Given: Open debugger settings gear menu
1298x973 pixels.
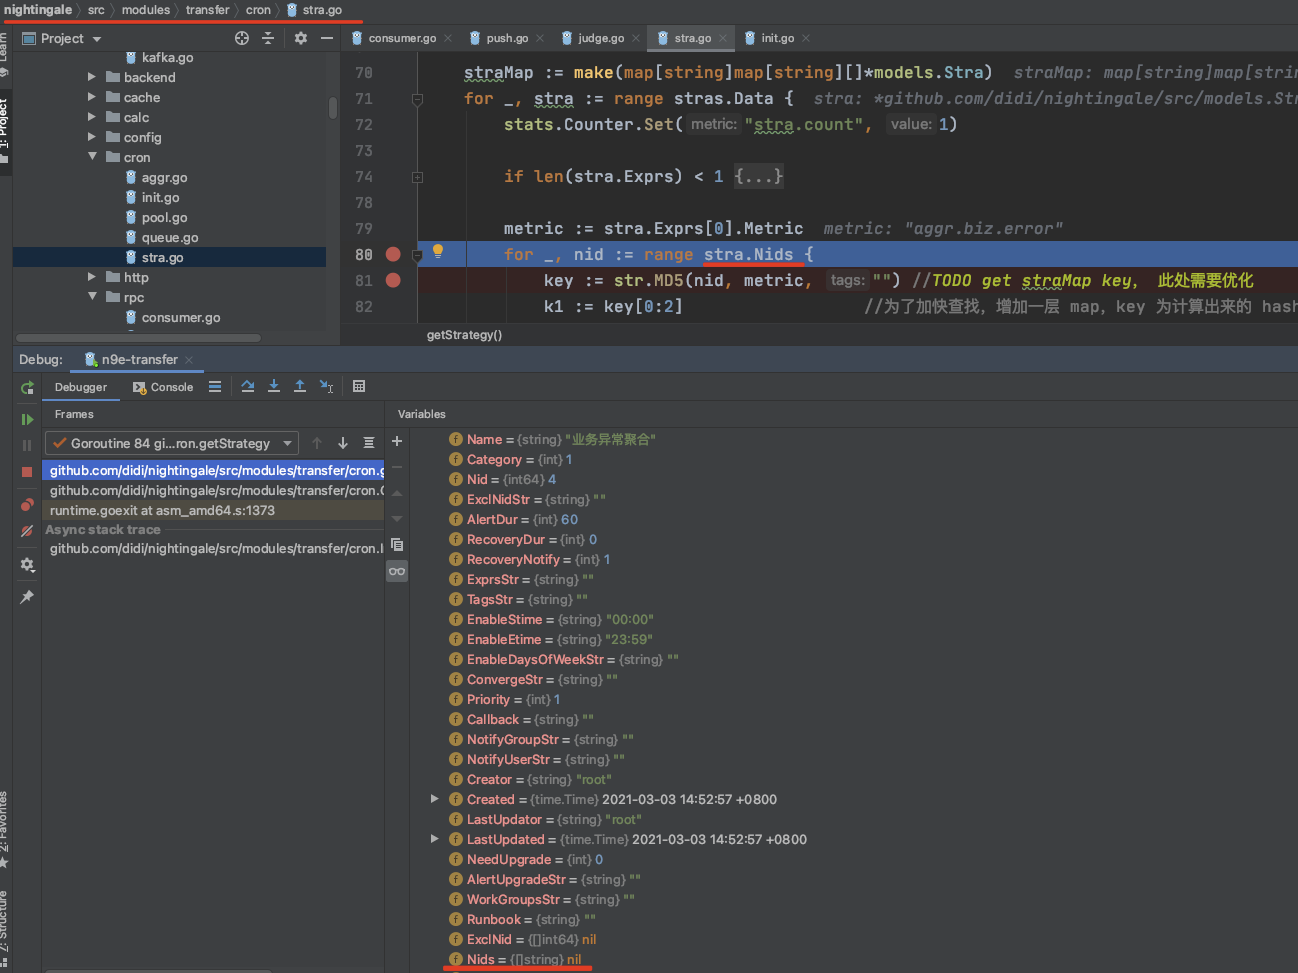Looking at the screenshot, I should coord(27,565).
